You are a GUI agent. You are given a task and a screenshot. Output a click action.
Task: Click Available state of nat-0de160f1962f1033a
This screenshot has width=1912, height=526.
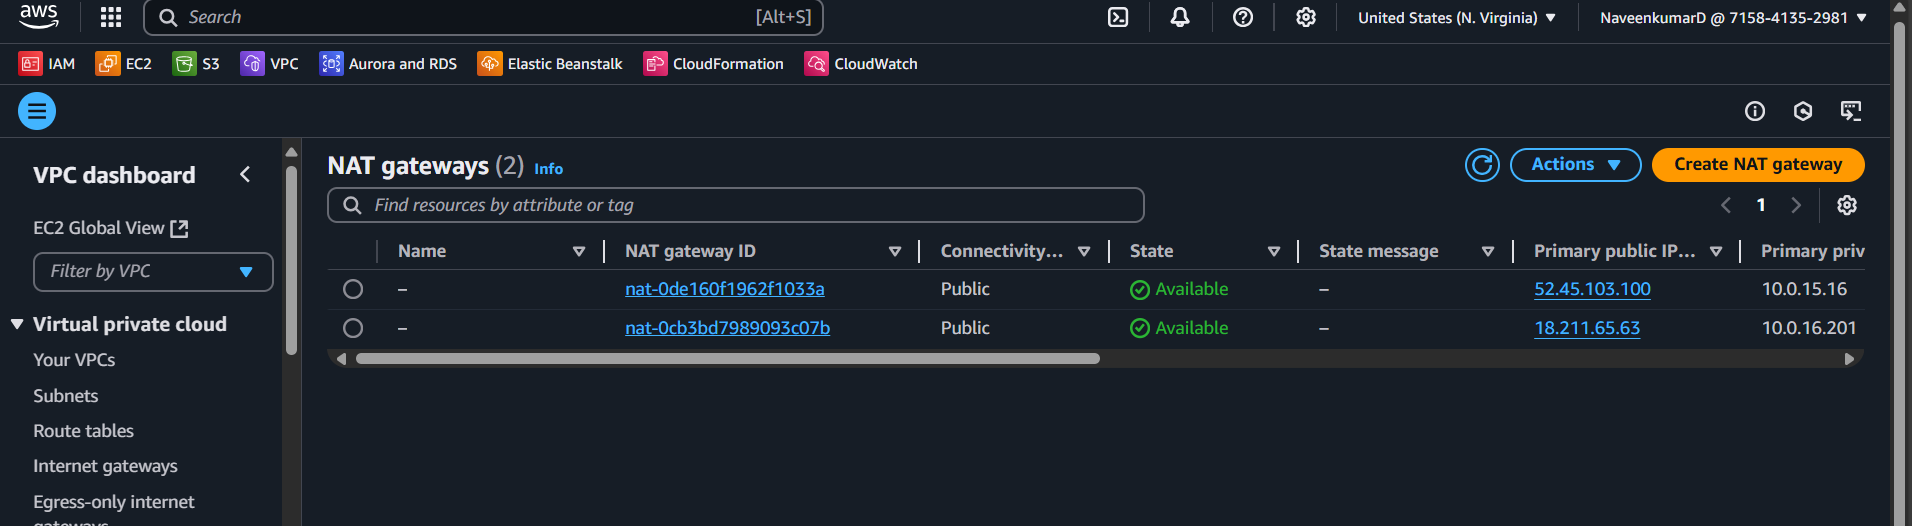[1179, 289]
